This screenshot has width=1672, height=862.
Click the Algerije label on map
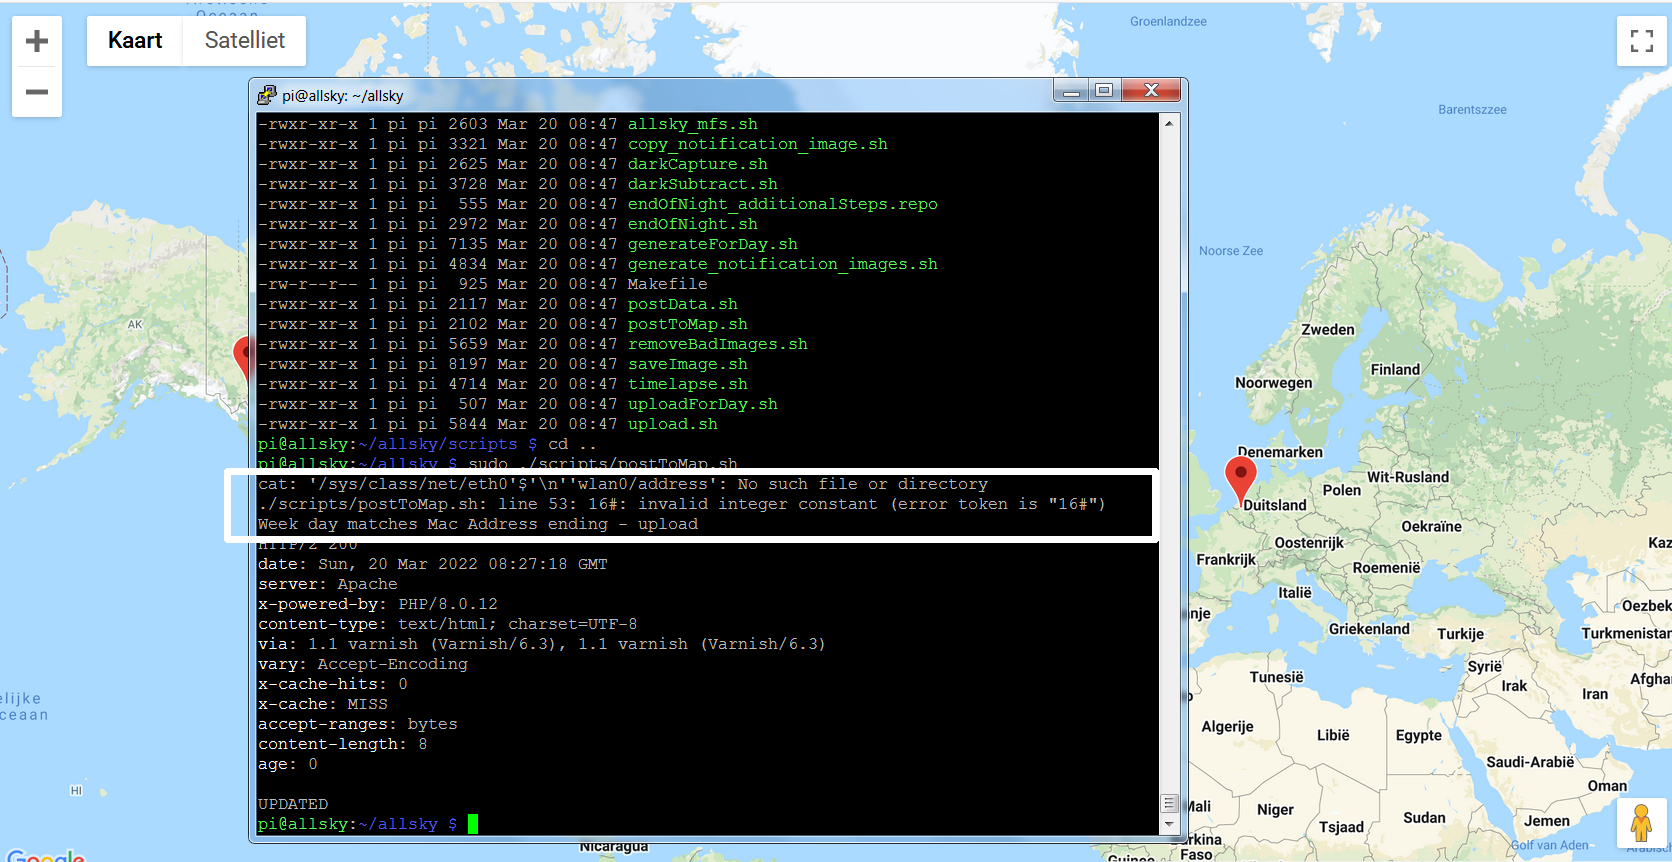click(1227, 727)
